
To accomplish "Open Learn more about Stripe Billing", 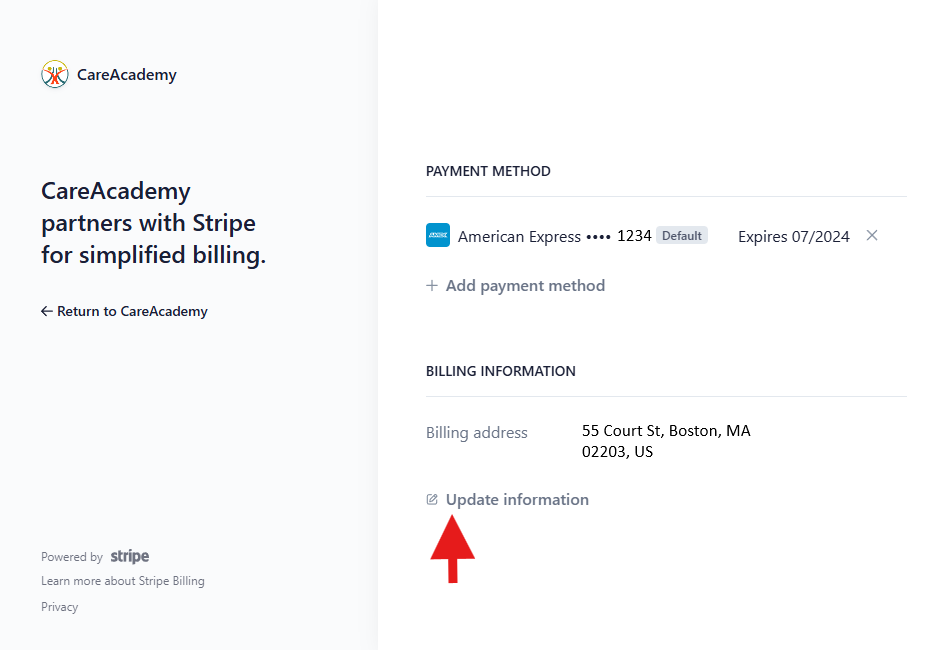I will click(123, 581).
